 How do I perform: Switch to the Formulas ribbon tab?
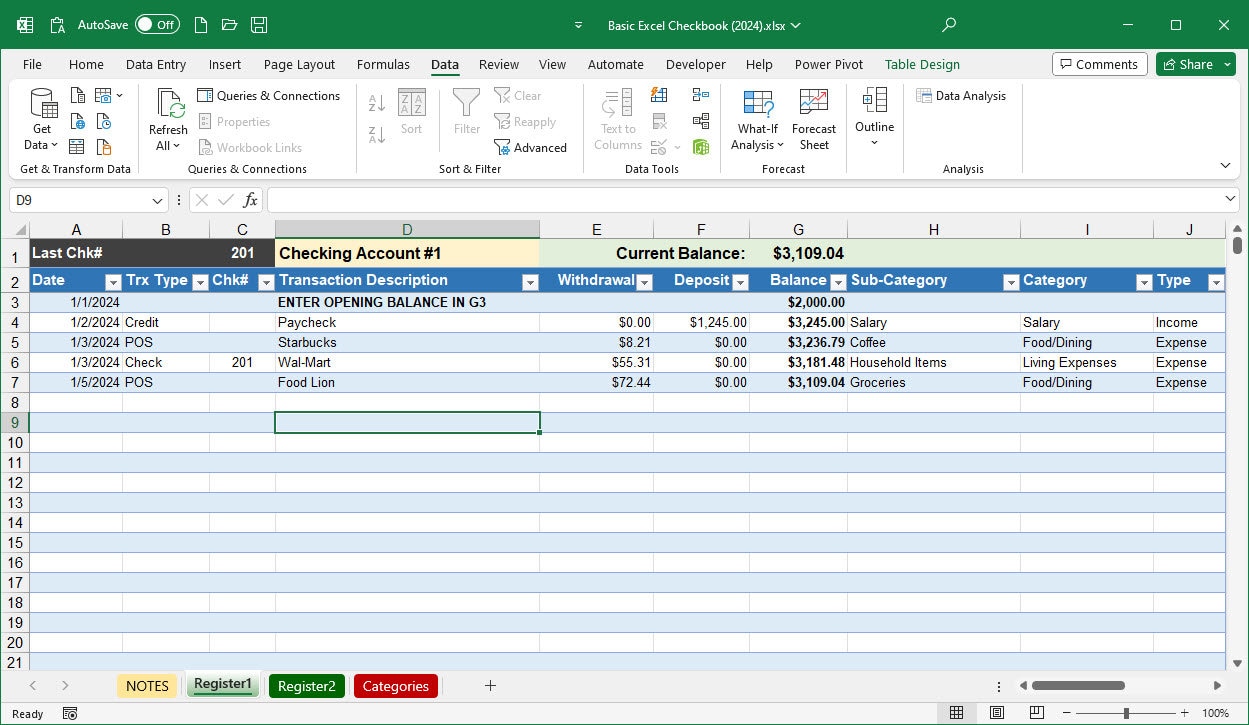tap(383, 64)
